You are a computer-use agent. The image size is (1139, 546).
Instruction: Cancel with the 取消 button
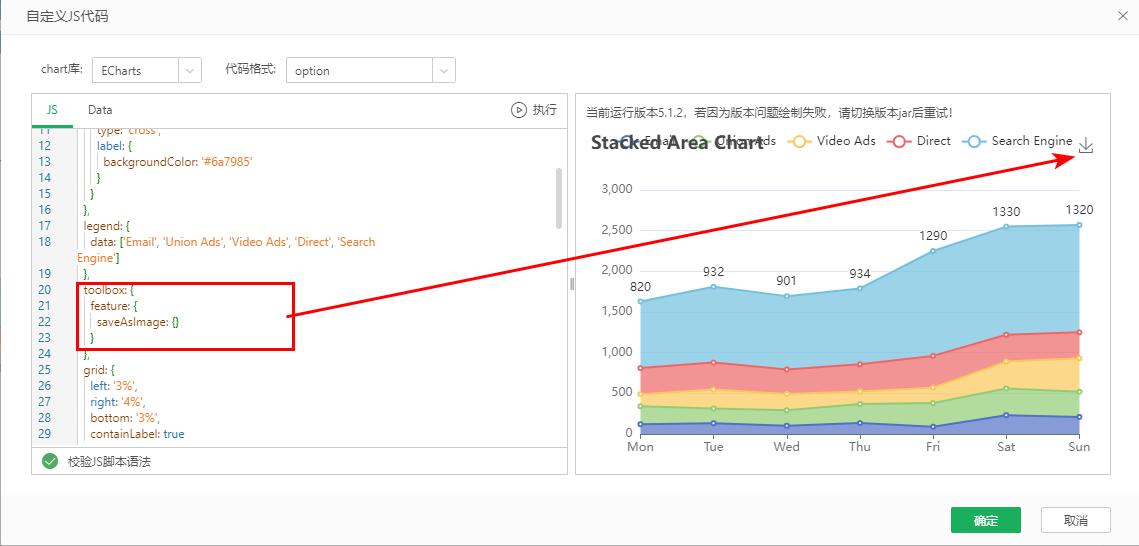tap(1076, 520)
